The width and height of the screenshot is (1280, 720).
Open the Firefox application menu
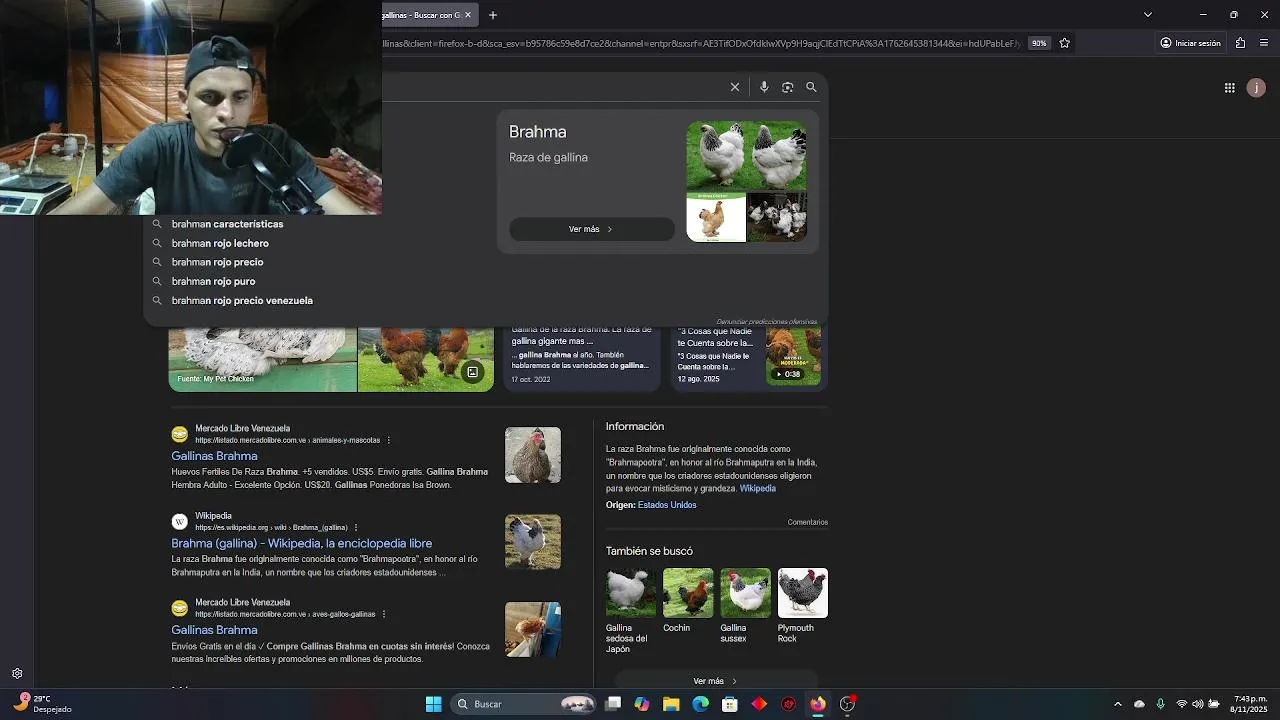pyautogui.click(x=1265, y=43)
